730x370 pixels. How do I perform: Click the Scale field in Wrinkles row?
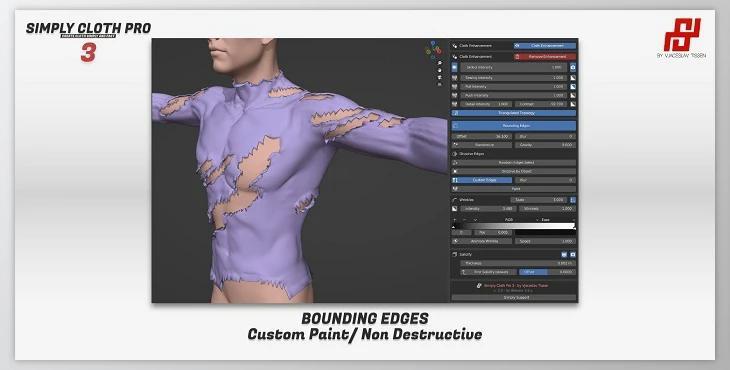tap(538, 200)
